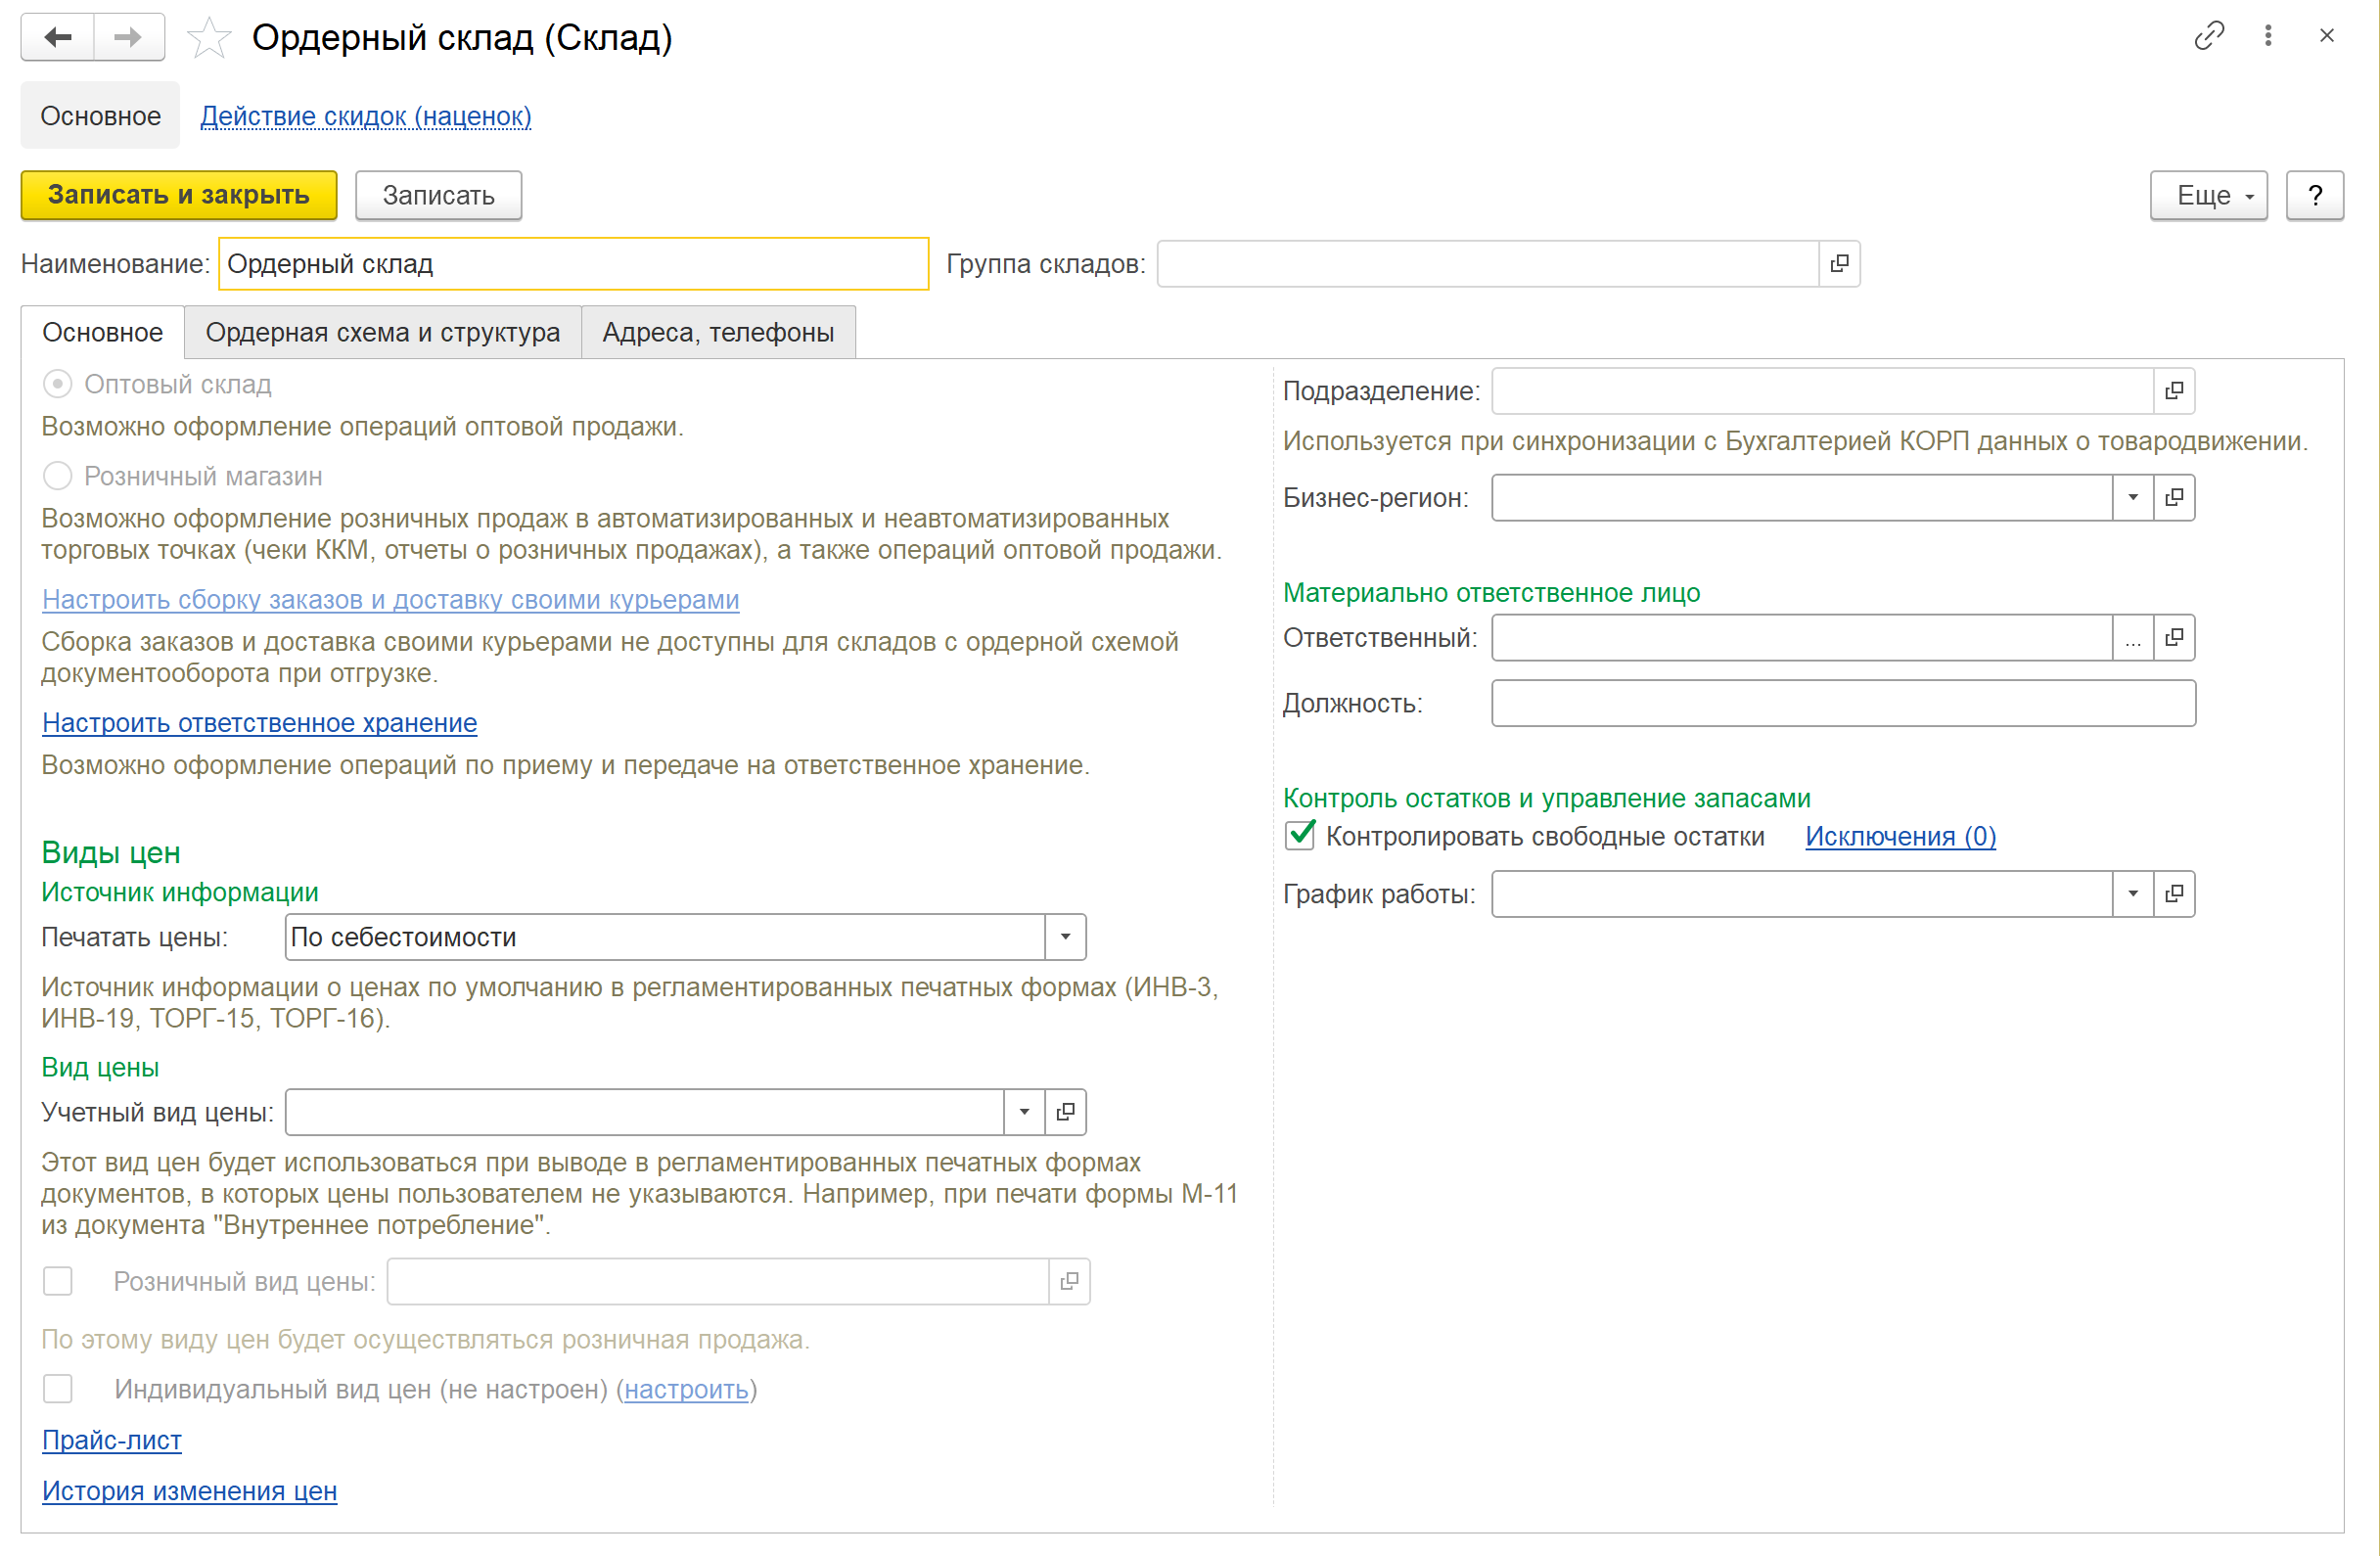2380x1556 pixels.
Task: Click the ellipsis button in the Ответственный field
Action: tap(2133, 638)
